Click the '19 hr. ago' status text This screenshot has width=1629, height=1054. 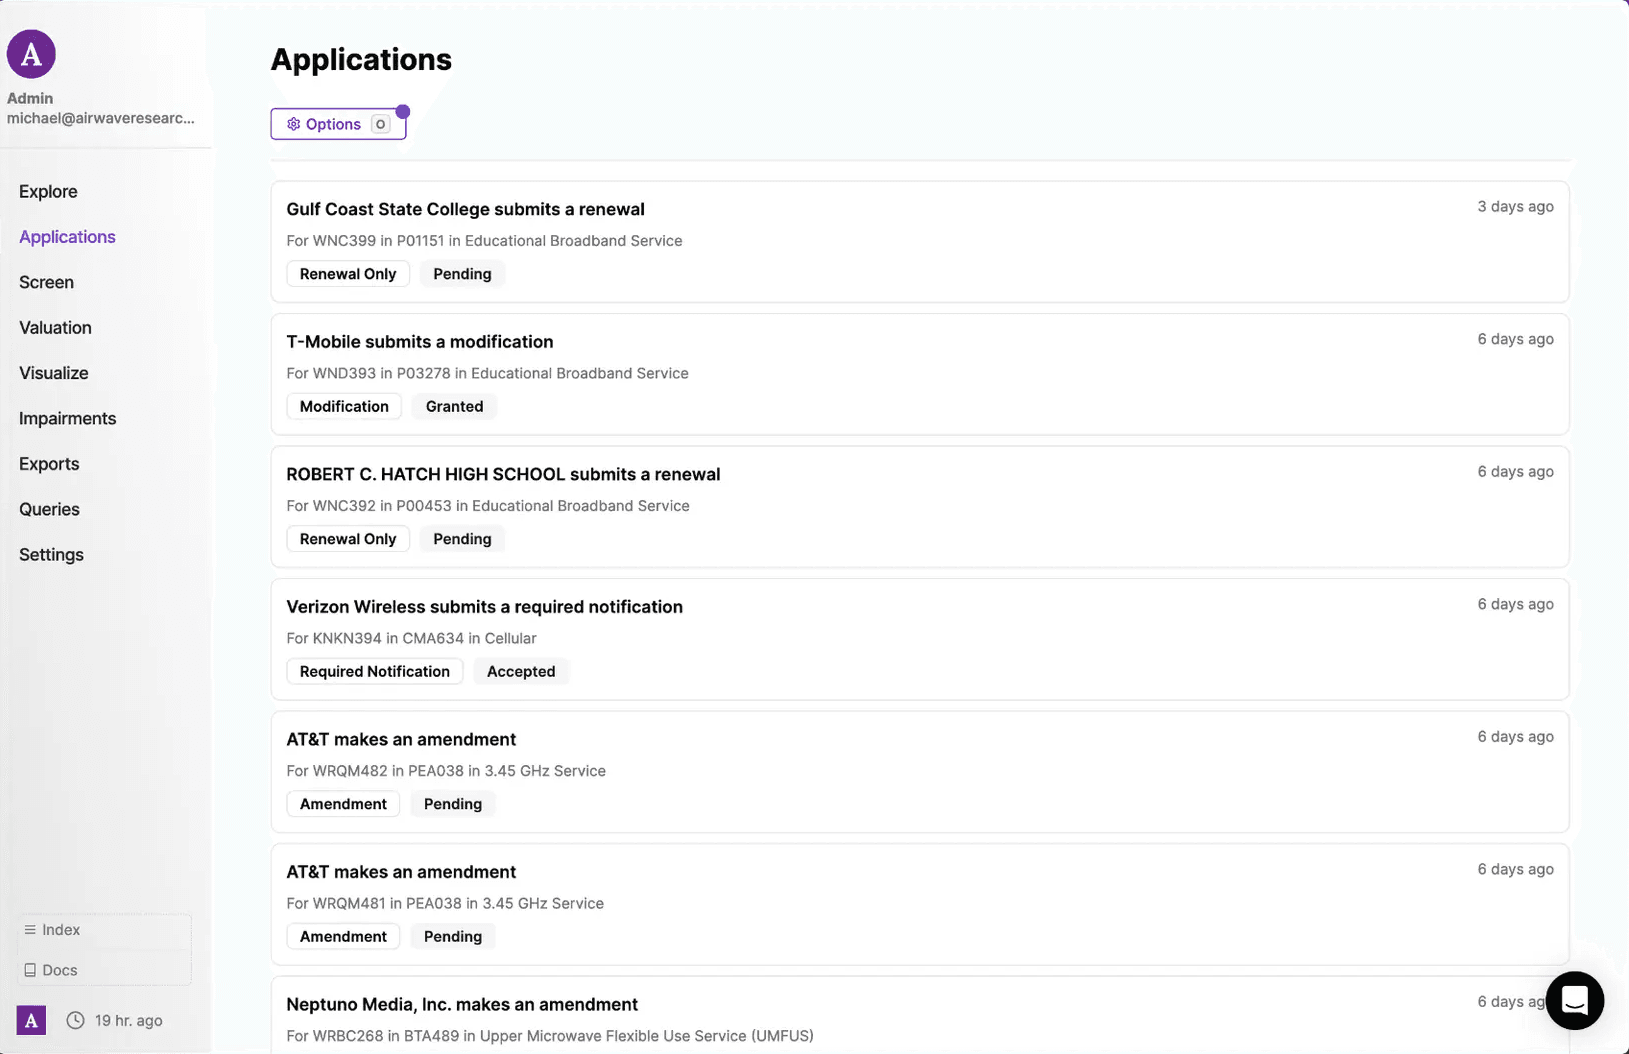pos(128,1020)
